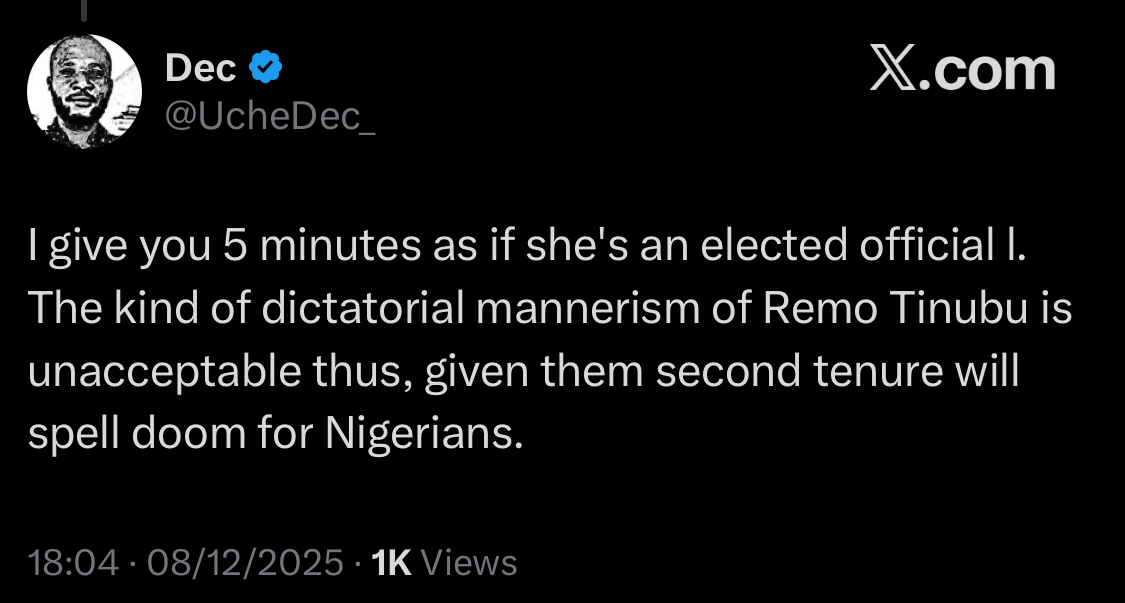This screenshot has height=603, width=1125.
Task: Open the 1K view count number
Action: (391, 563)
